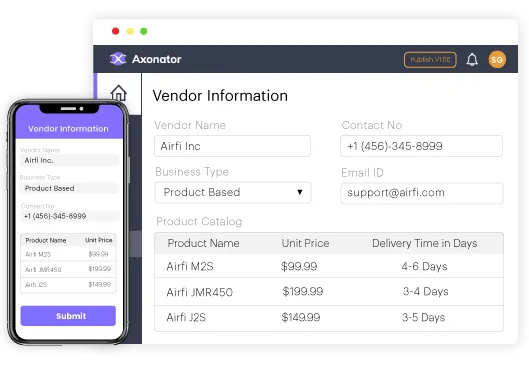Click Delivery Time in Days header
This screenshot has height=369, width=529.
tap(424, 243)
